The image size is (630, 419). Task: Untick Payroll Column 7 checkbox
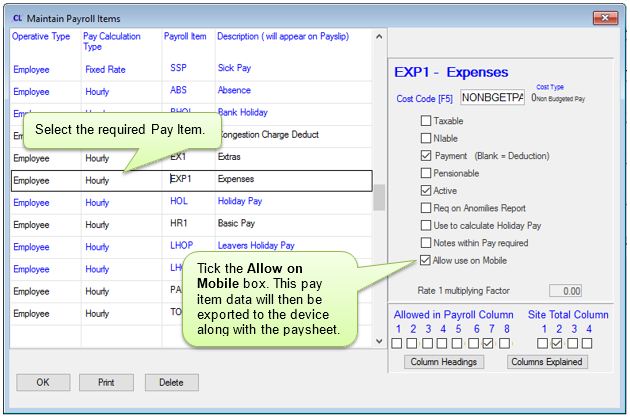488,343
